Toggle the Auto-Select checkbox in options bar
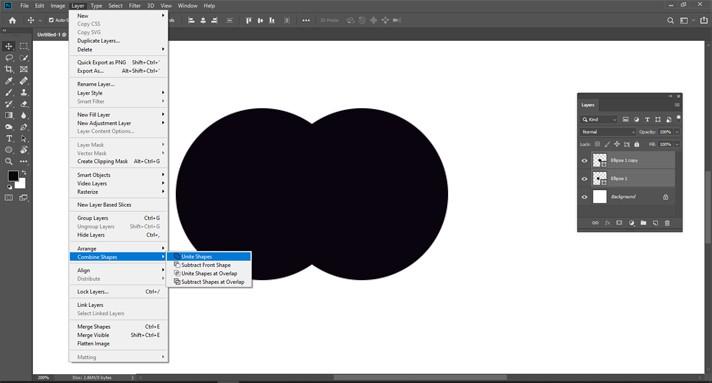Viewport: 712px width, 383px height. pos(51,20)
